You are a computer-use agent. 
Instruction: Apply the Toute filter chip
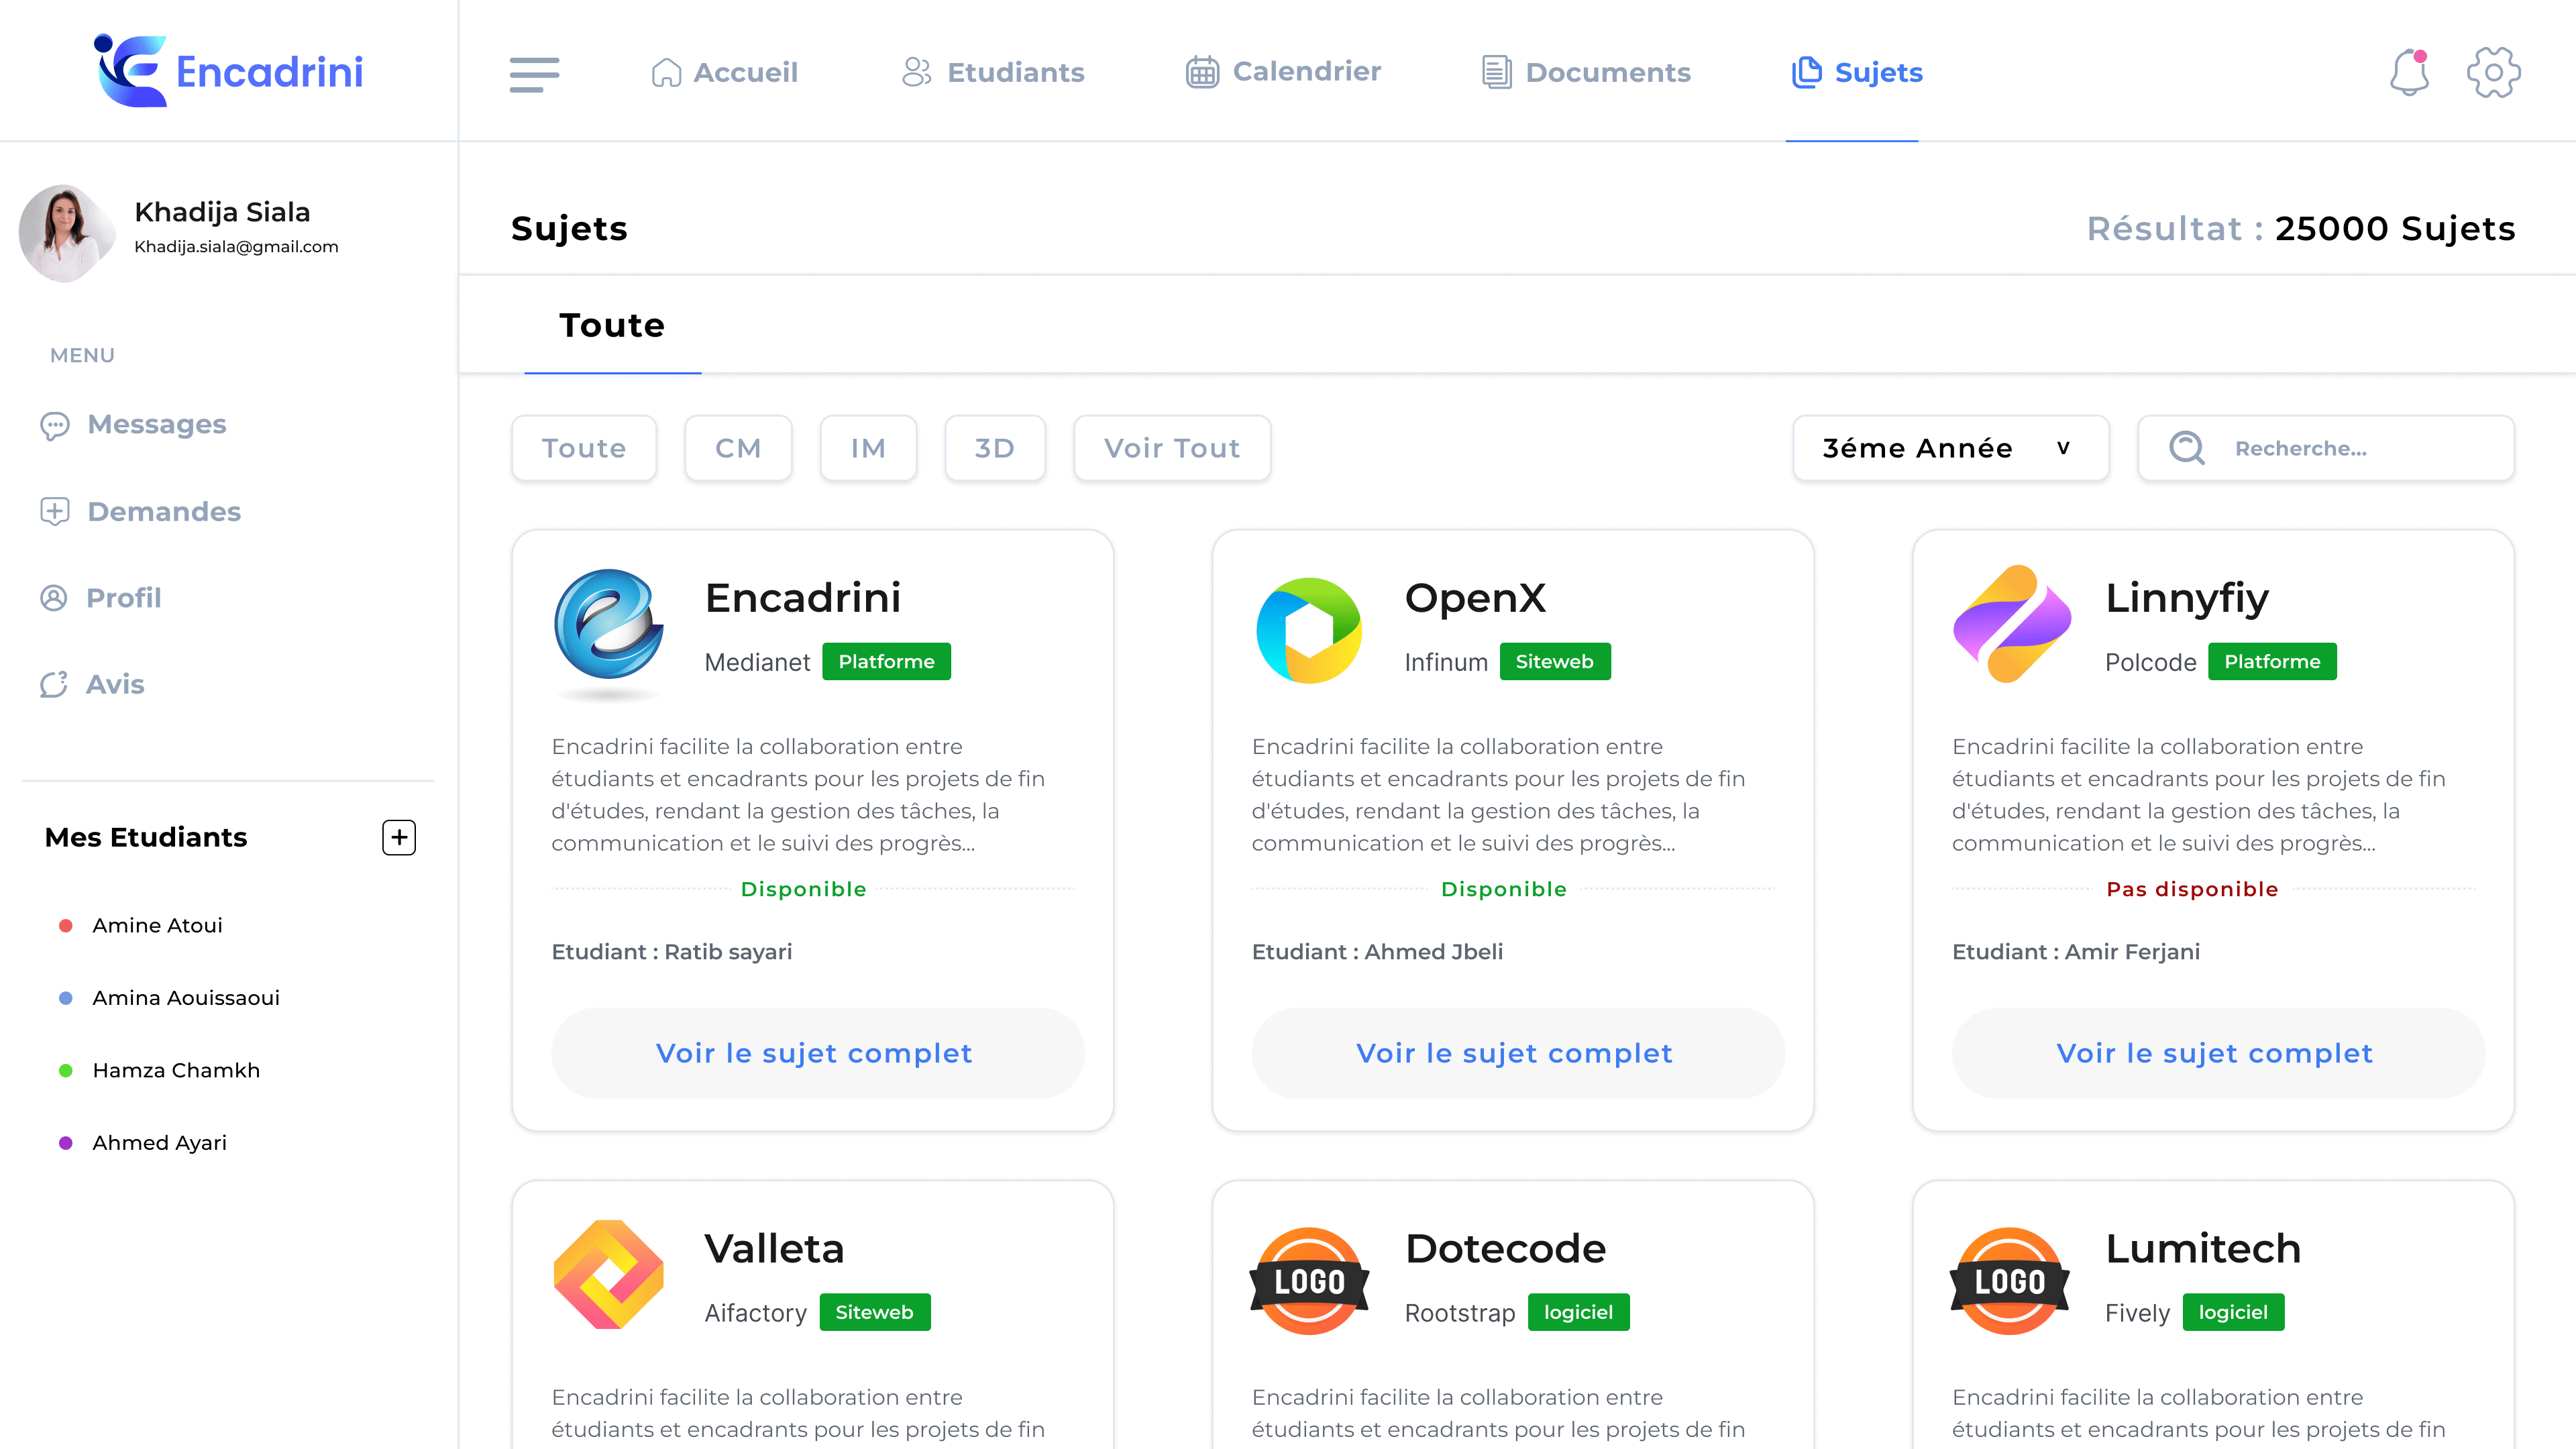(584, 448)
